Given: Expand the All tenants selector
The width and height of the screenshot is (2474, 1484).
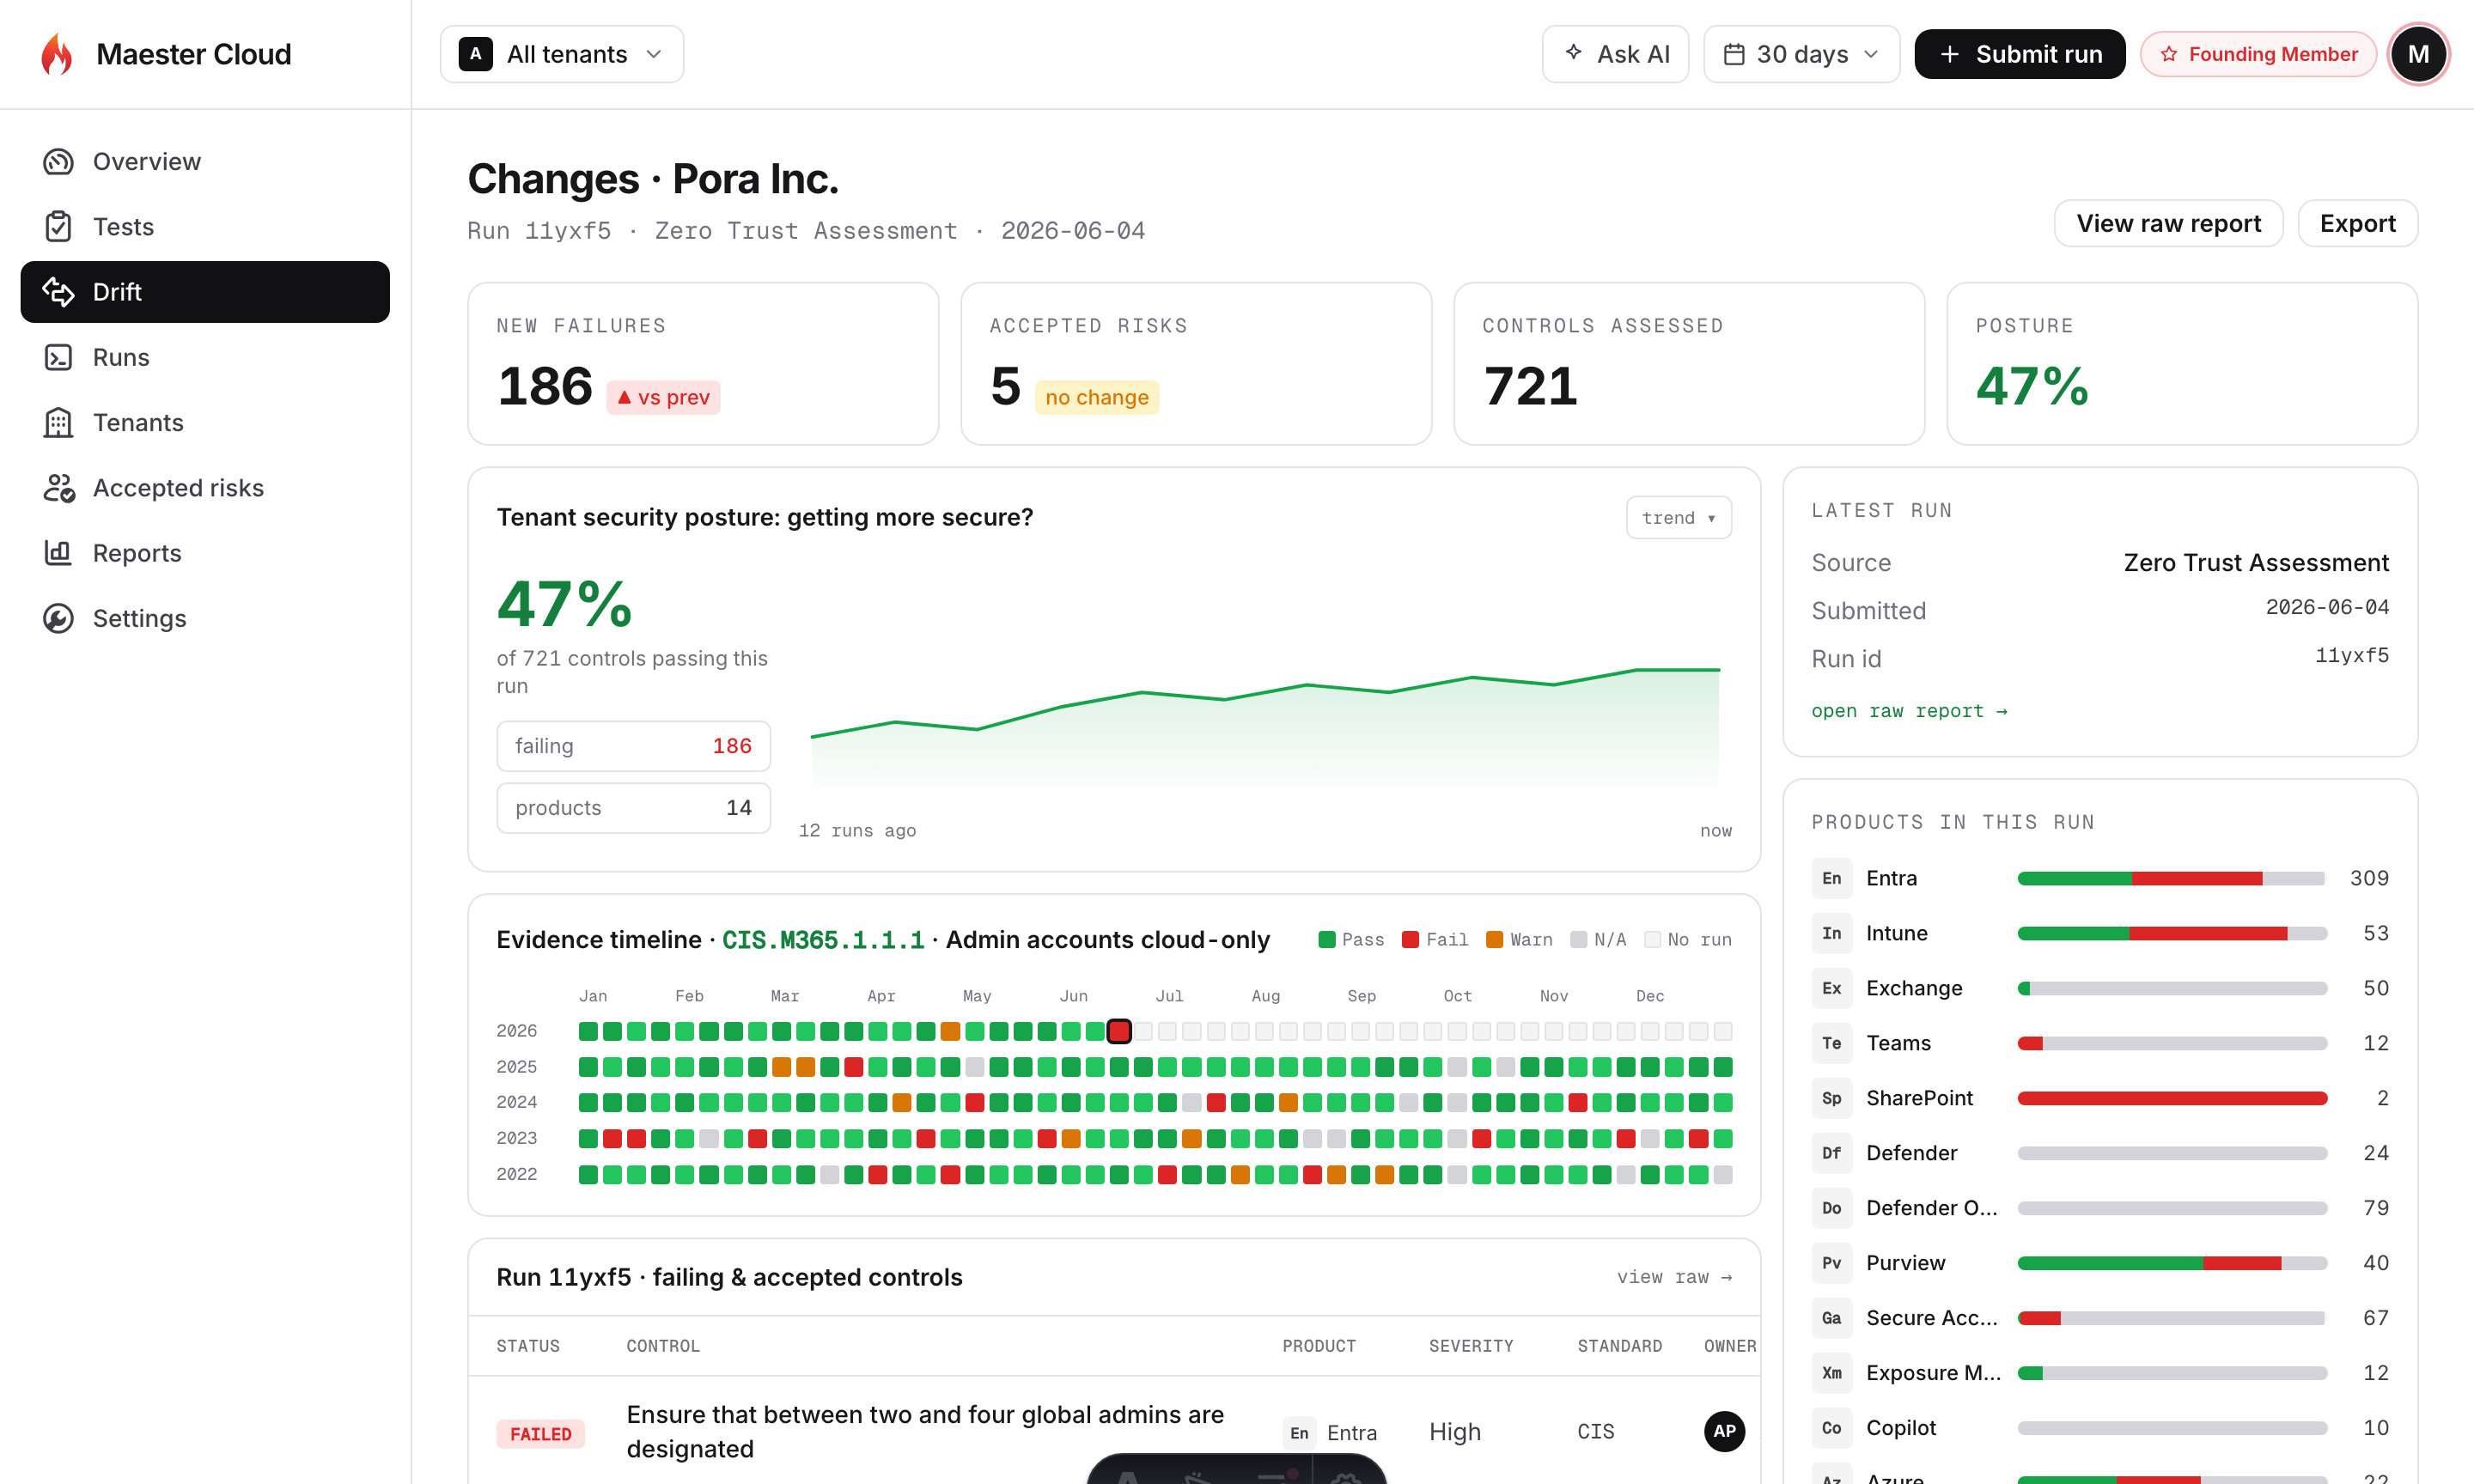Looking at the screenshot, I should (562, 54).
